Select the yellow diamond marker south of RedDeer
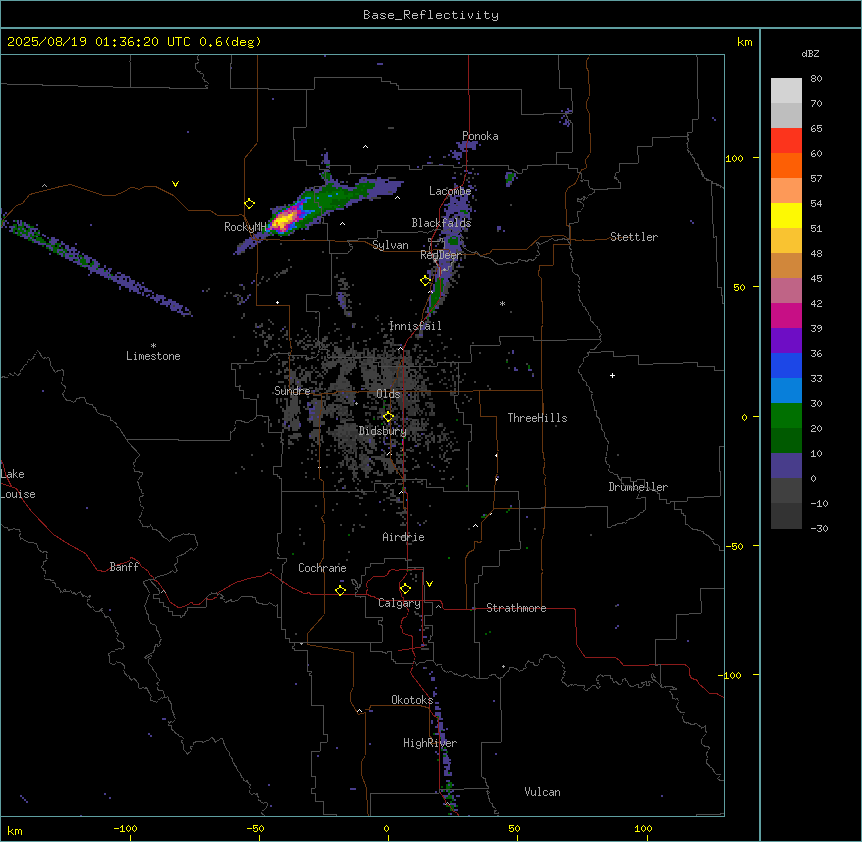 point(425,281)
